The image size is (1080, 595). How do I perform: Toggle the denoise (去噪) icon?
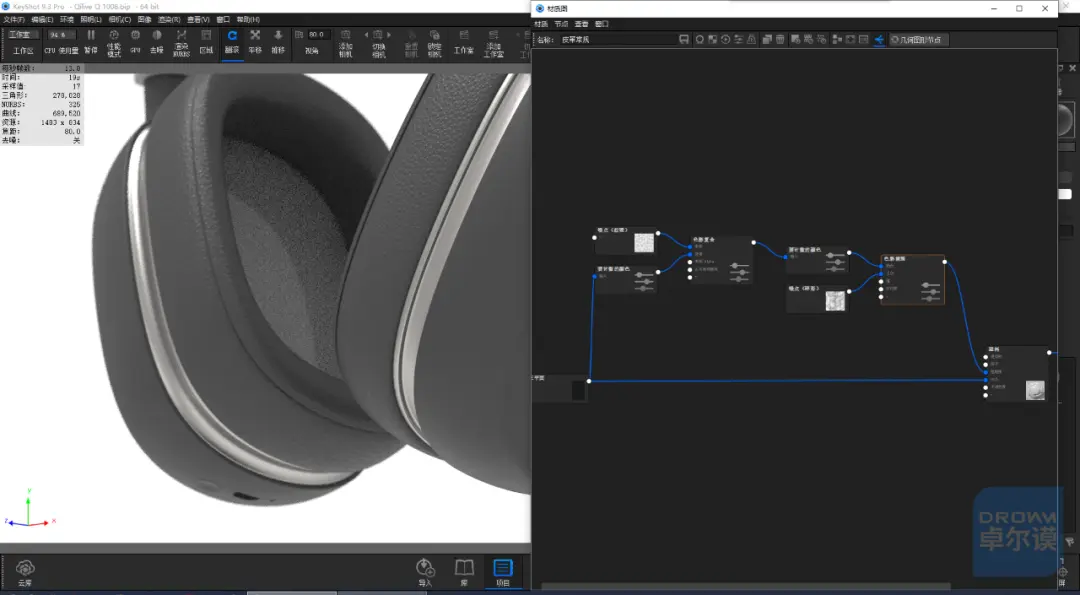157,41
